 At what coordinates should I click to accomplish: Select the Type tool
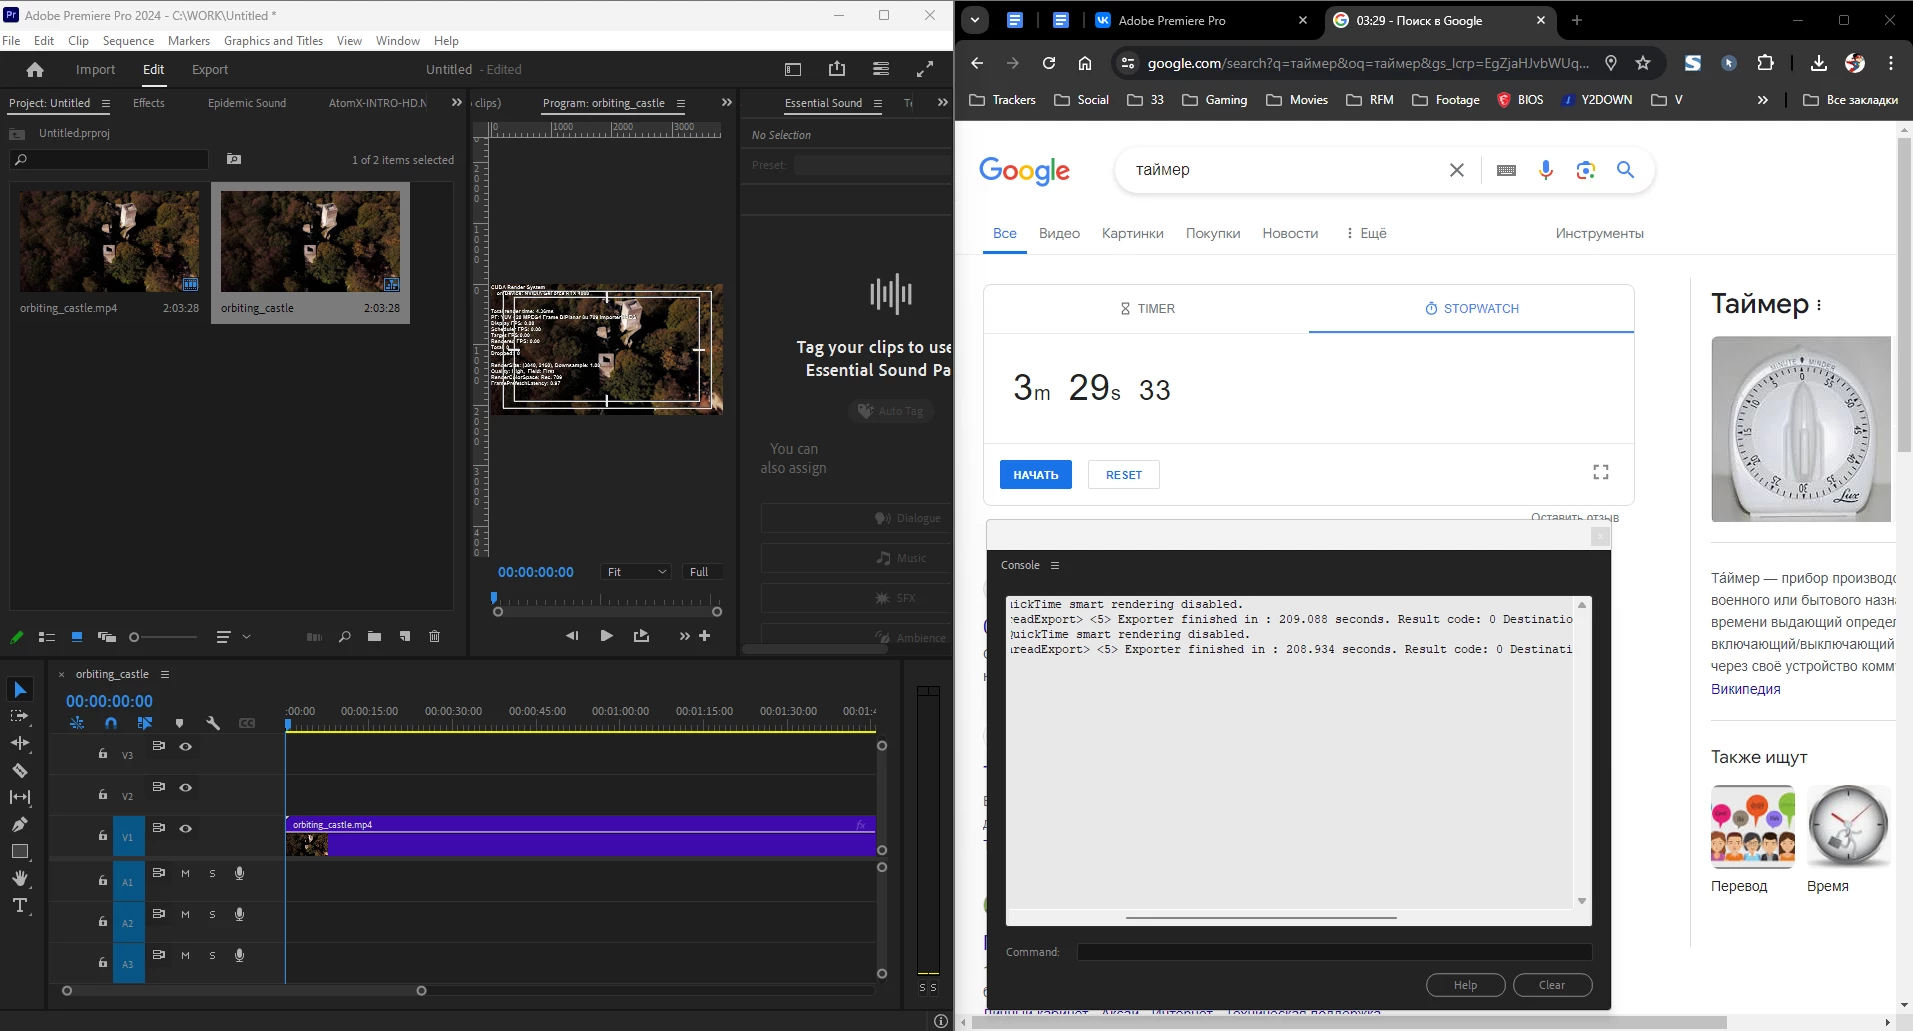click(x=19, y=905)
